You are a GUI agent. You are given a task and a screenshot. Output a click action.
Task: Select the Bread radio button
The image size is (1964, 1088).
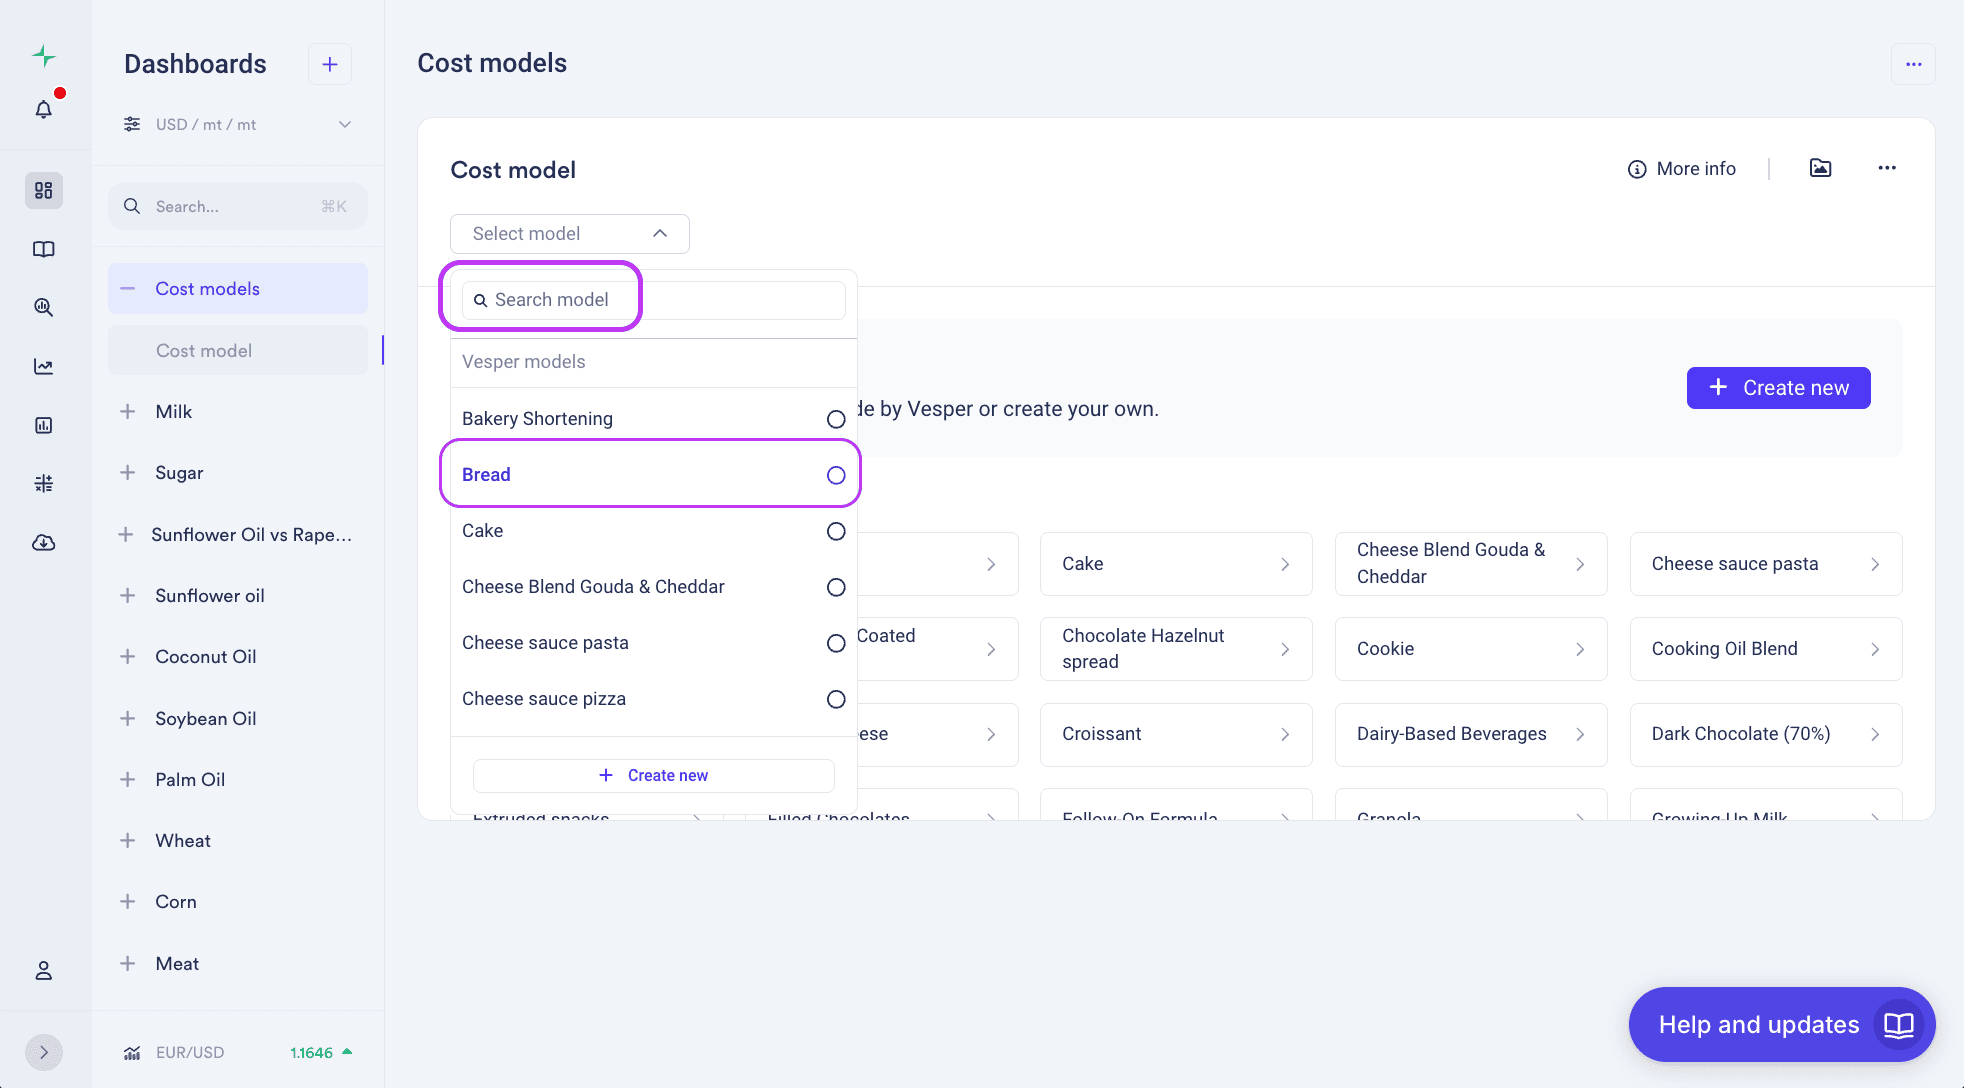click(x=836, y=475)
